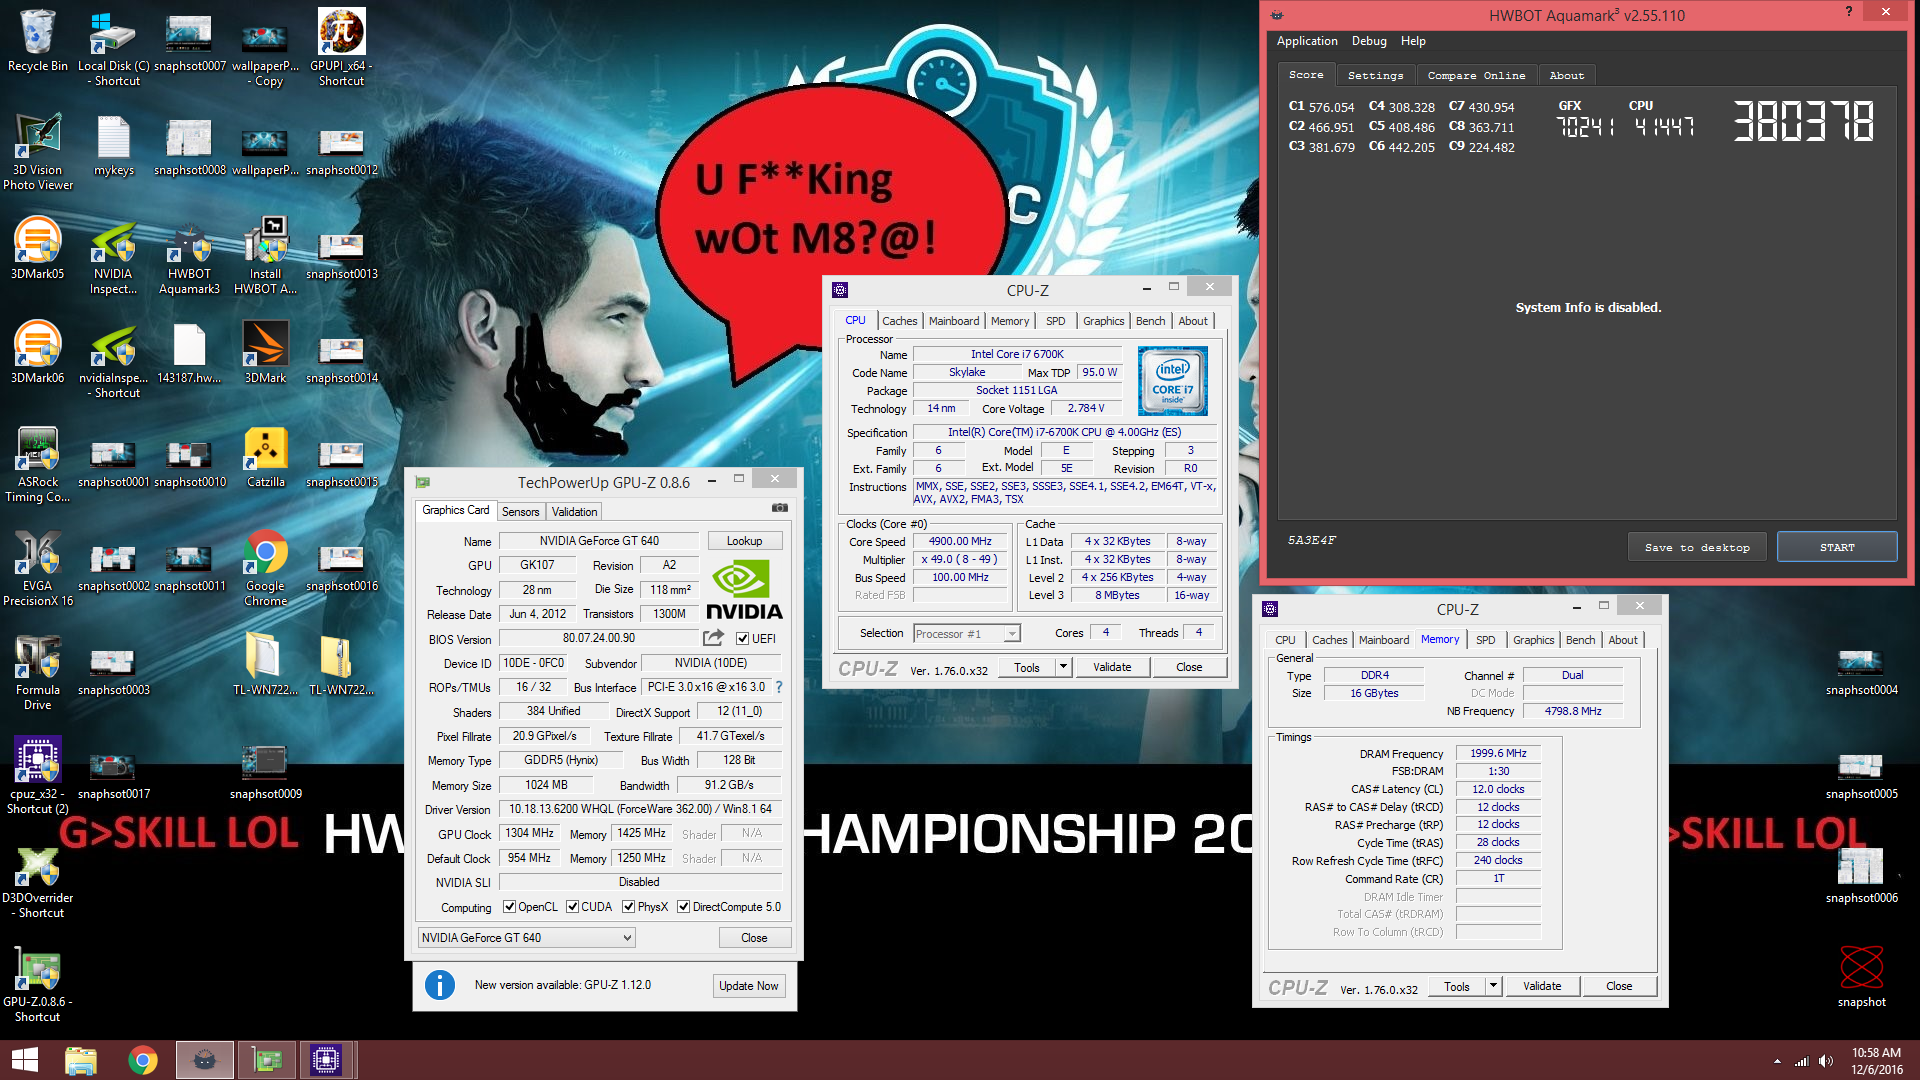Open 3D Vision Photo Viewer icon
Screen dimensions: 1920x1080
(x=38, y=151)
